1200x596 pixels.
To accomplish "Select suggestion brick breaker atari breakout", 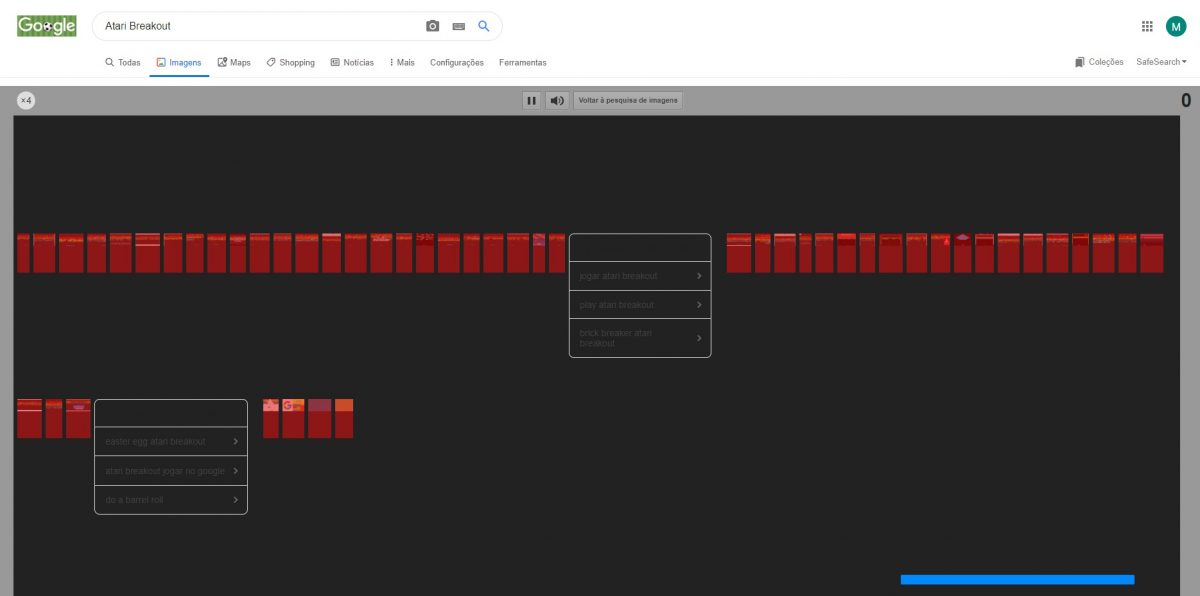I will coord(640,338).
